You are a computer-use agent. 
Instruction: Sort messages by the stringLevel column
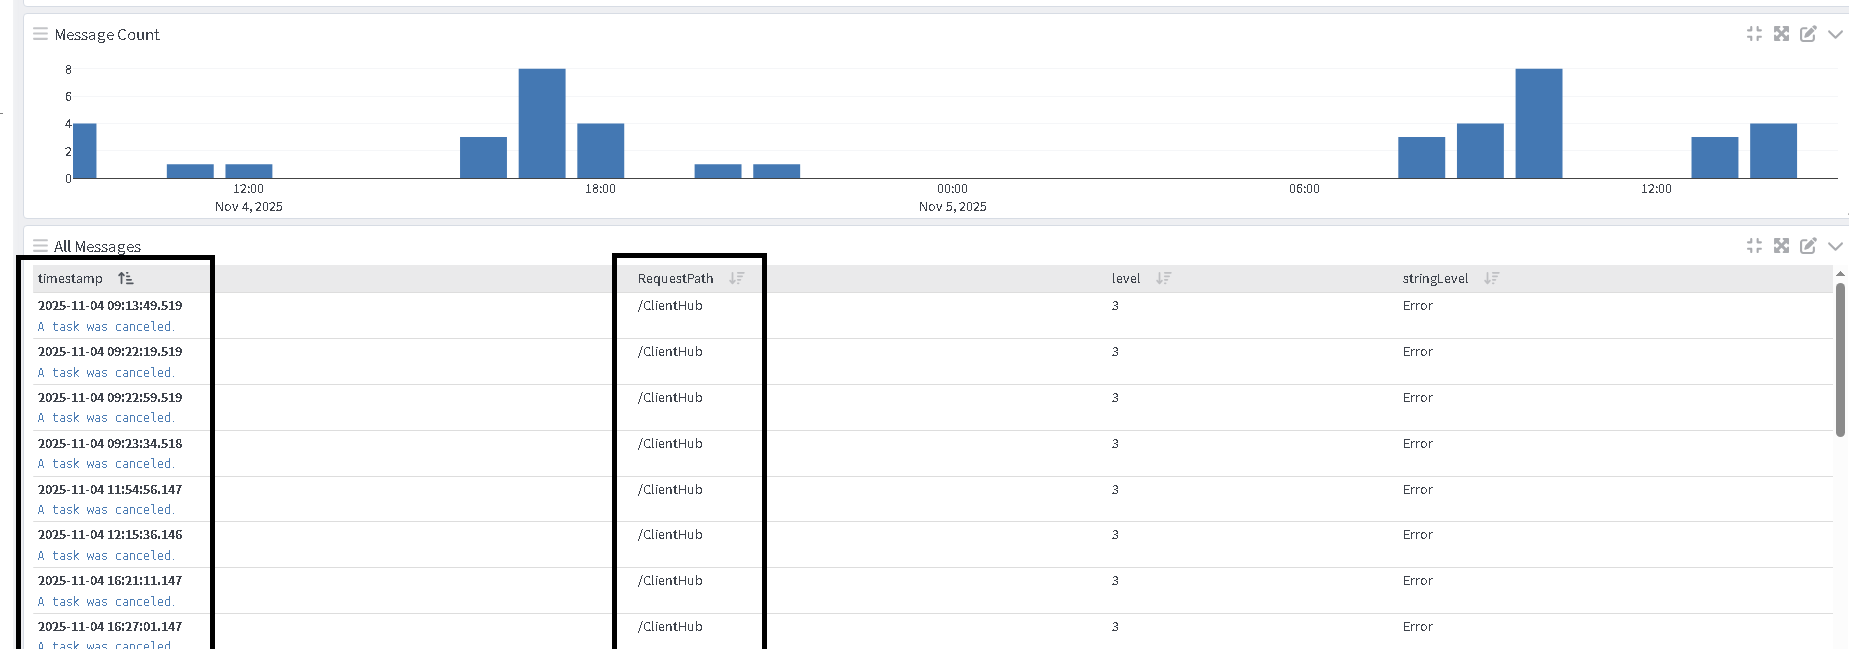click(1491, 279)
